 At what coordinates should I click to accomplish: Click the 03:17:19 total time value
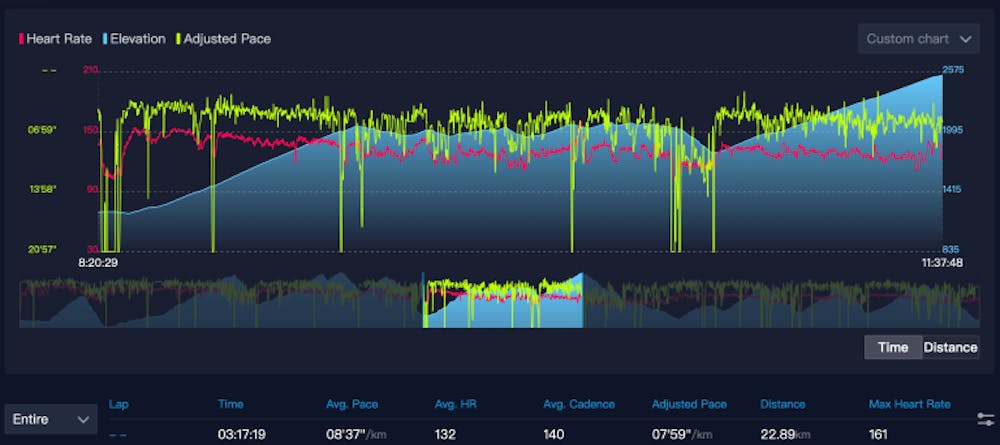tap(242, 433)
